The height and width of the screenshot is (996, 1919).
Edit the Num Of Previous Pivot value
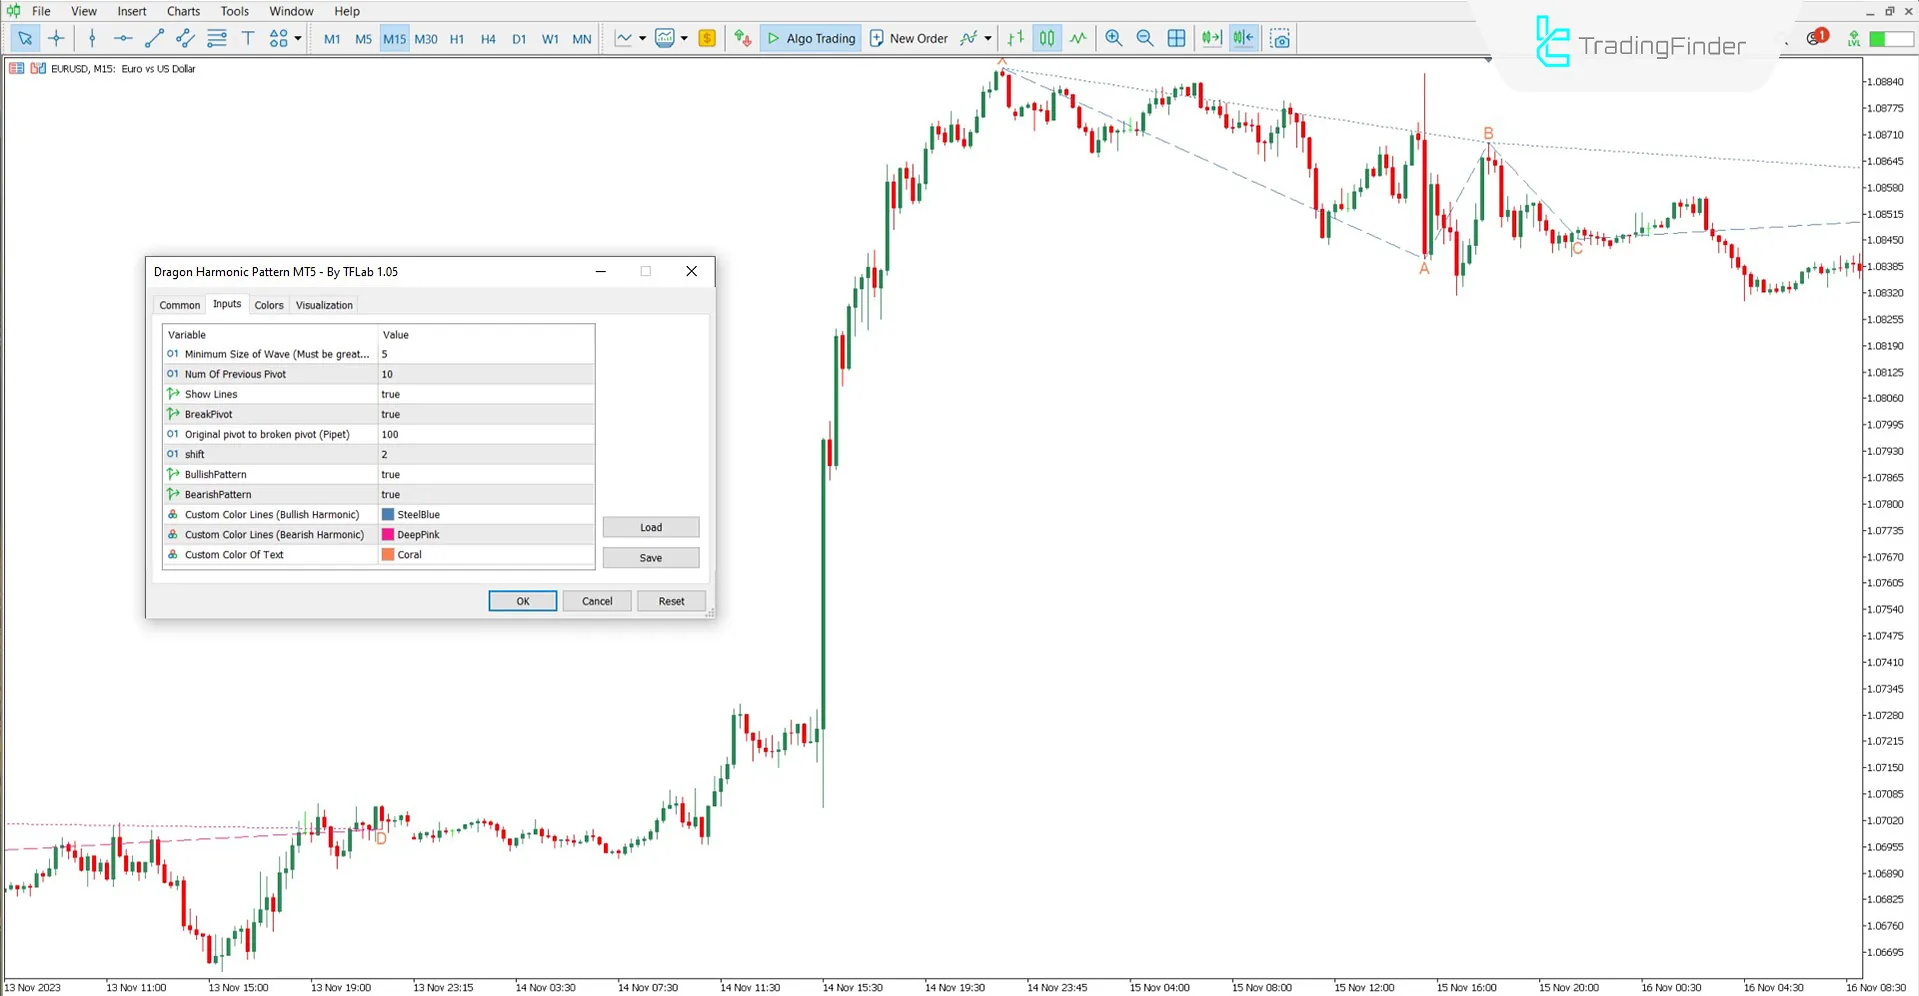485,374
